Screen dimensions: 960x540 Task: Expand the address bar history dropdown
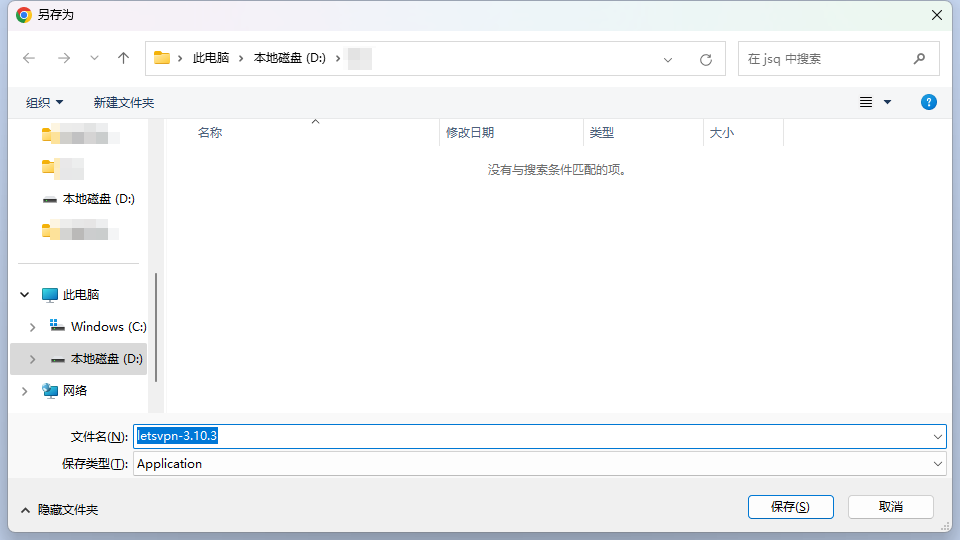tap(668, 59)
